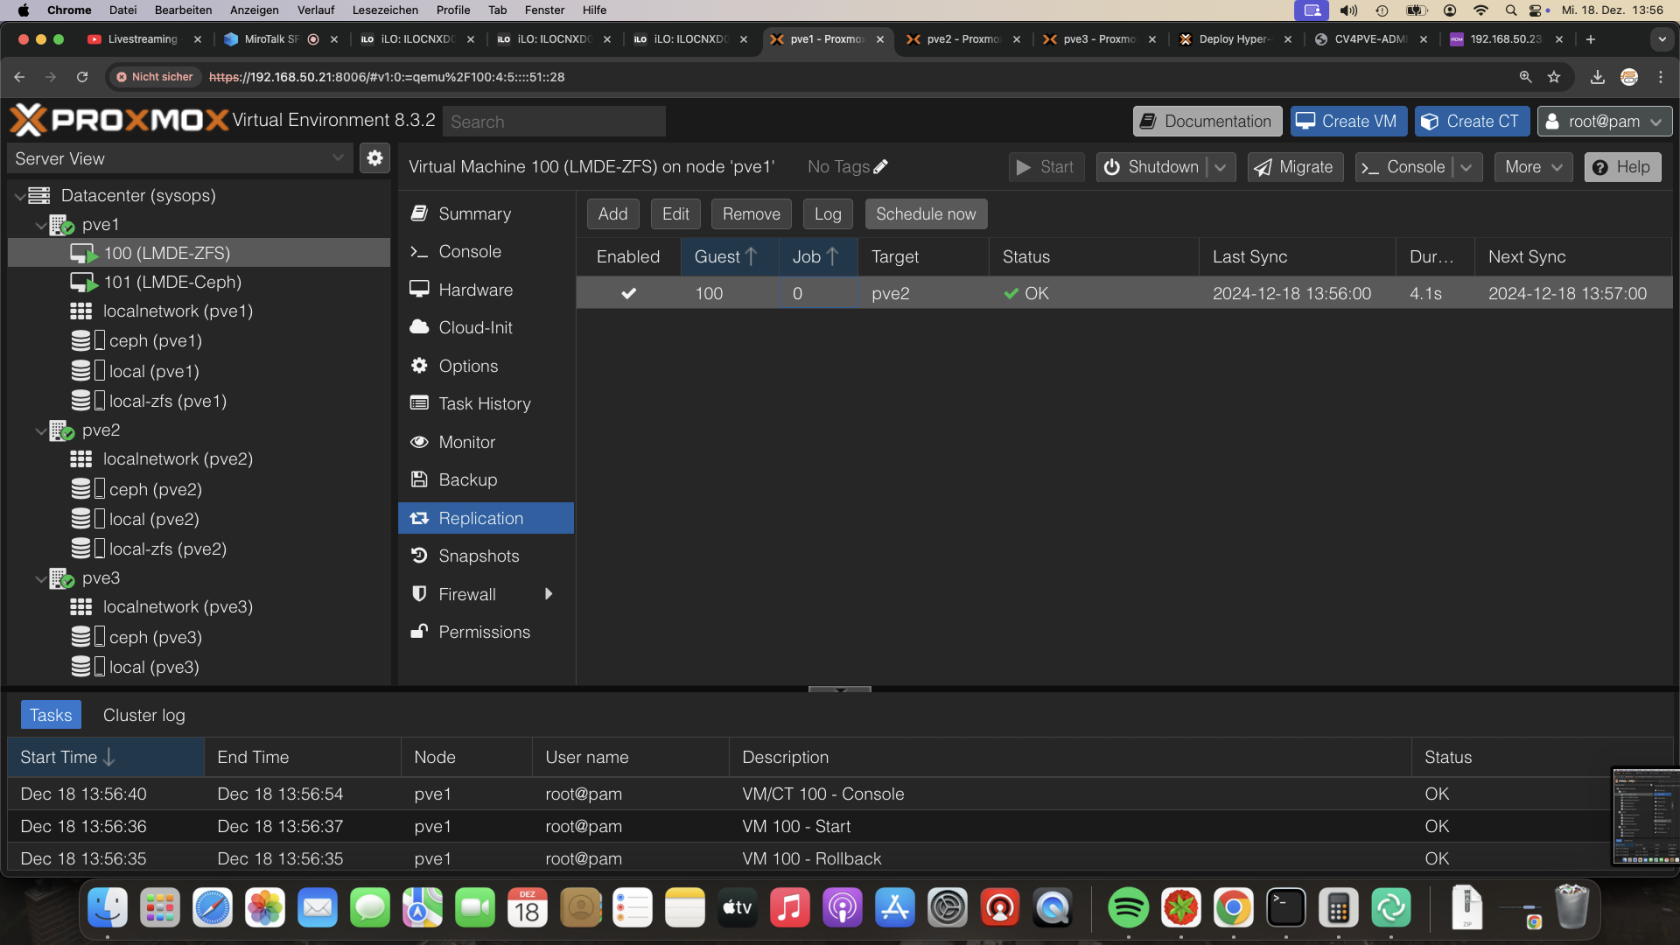Click browser address bar URL
1680x945 pixels.
pyautogui.click(x=387, y=77)
